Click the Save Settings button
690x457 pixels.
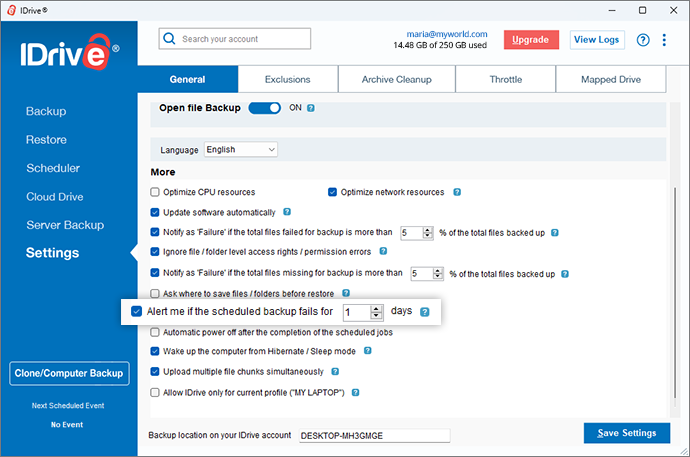coord(627,433)
